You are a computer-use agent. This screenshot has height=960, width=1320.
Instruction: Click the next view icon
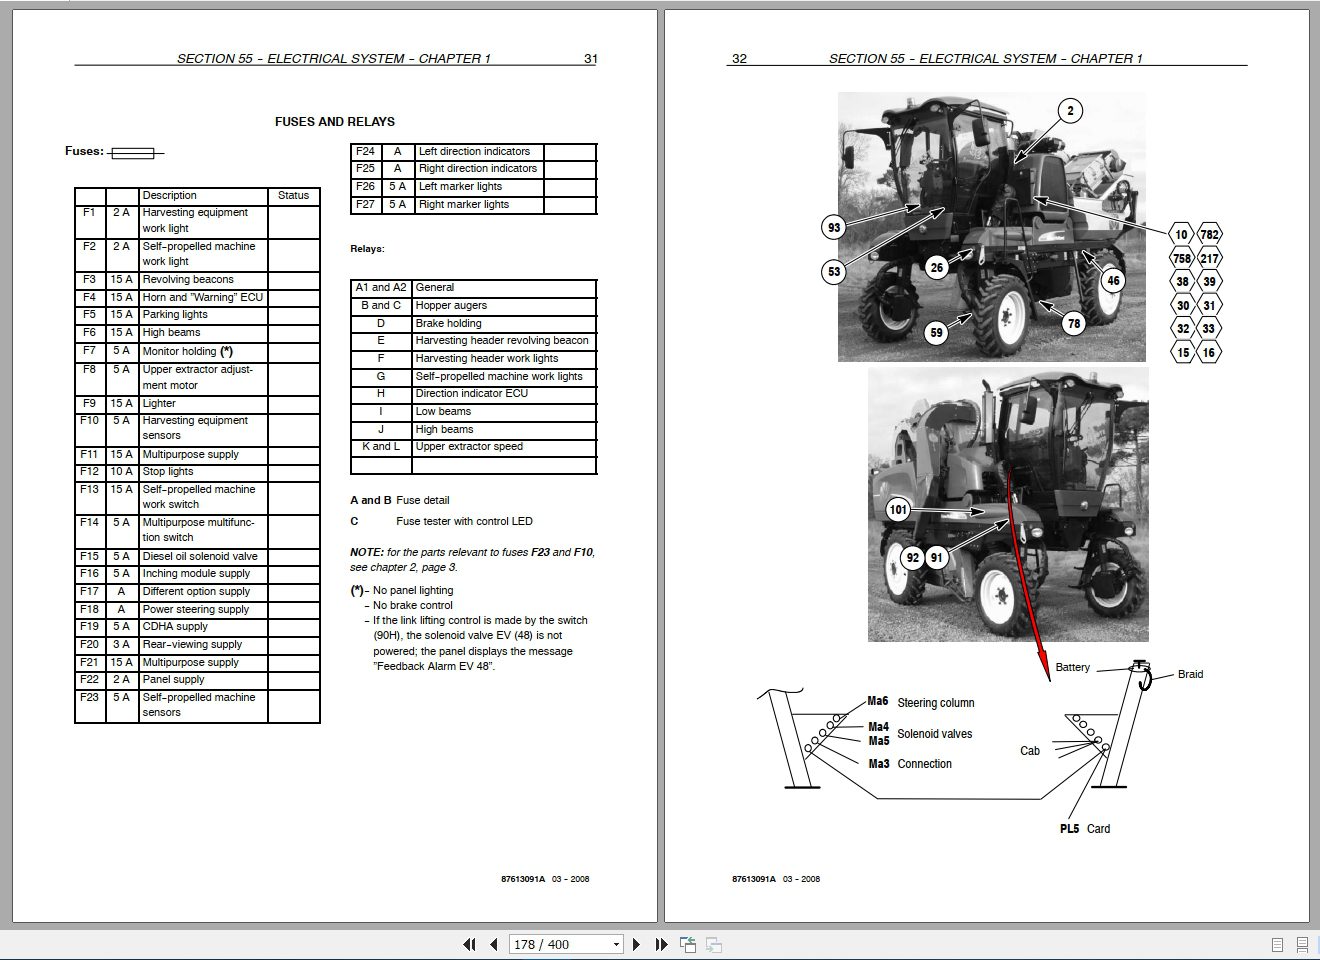tap(713, 944)
